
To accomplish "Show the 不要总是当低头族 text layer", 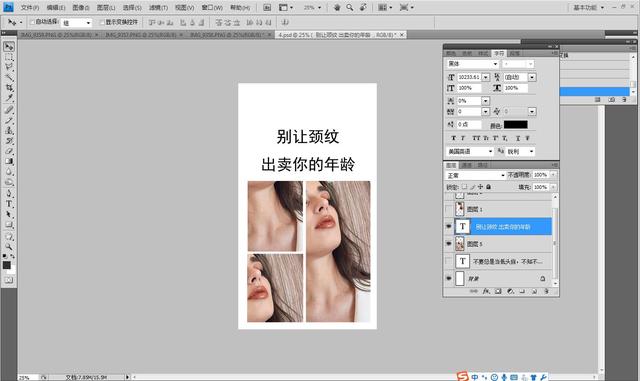I will click(449, 261).
